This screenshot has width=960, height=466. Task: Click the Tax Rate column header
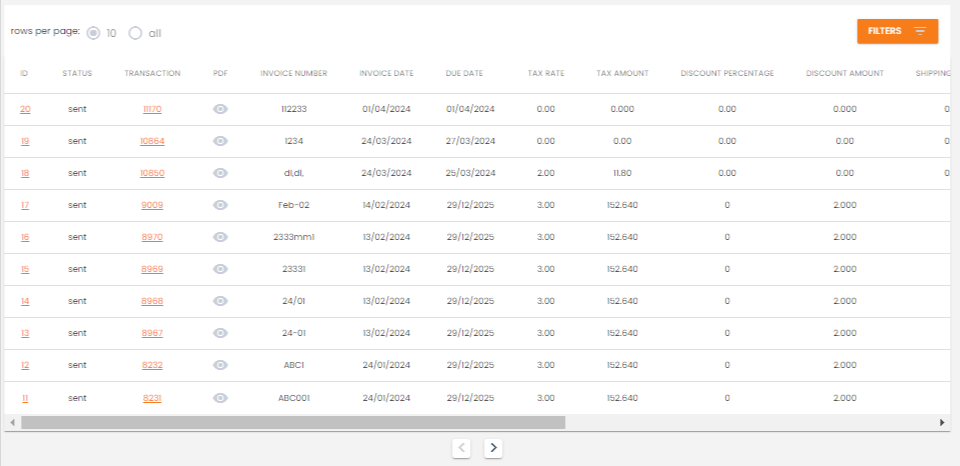point(546,73)
